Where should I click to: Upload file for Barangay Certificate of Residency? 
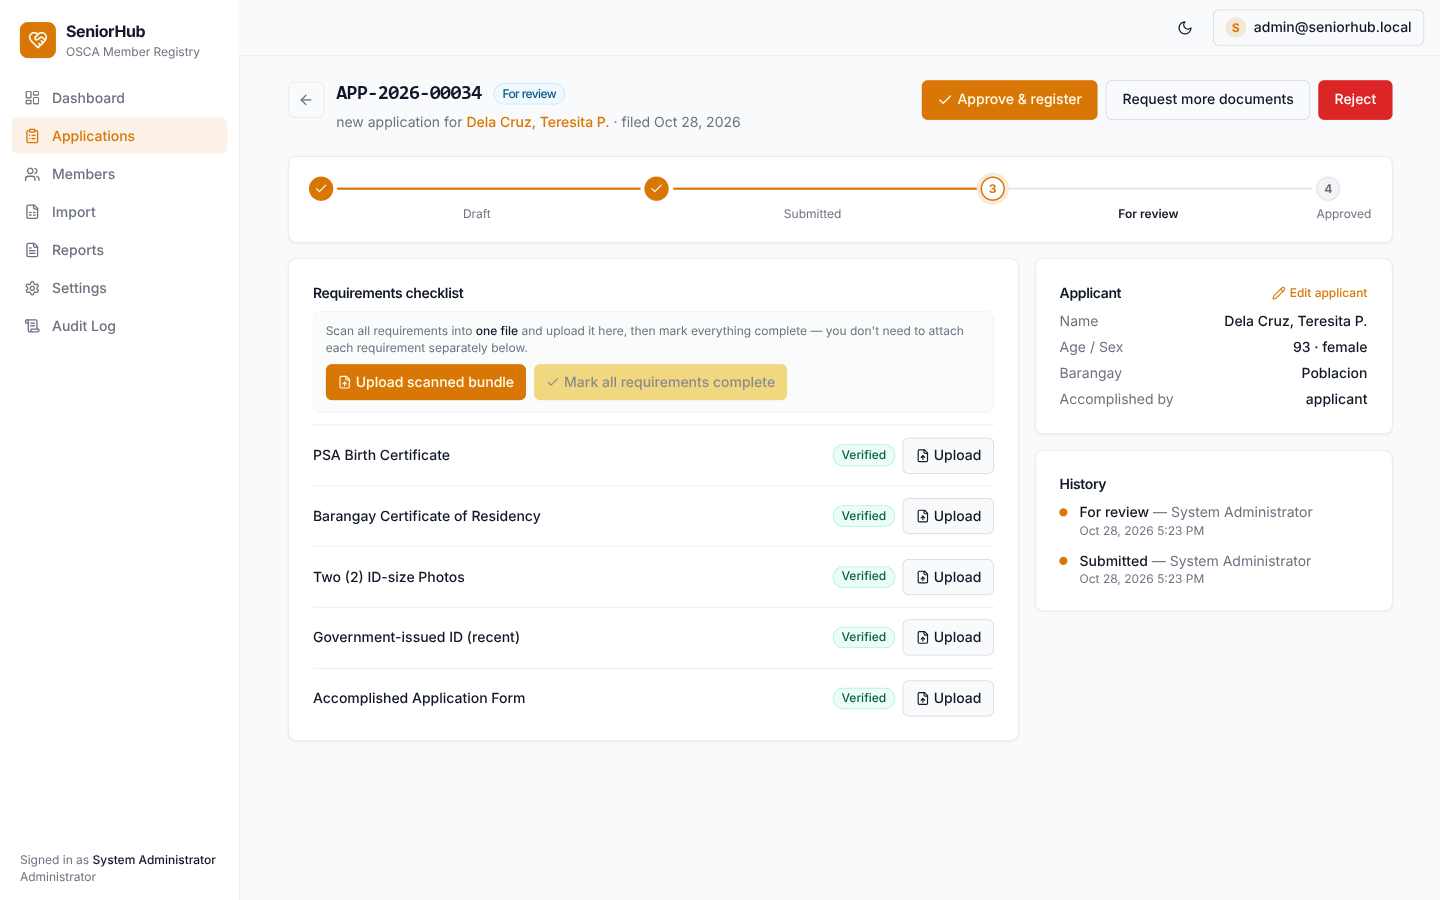(x=948, y=516)
